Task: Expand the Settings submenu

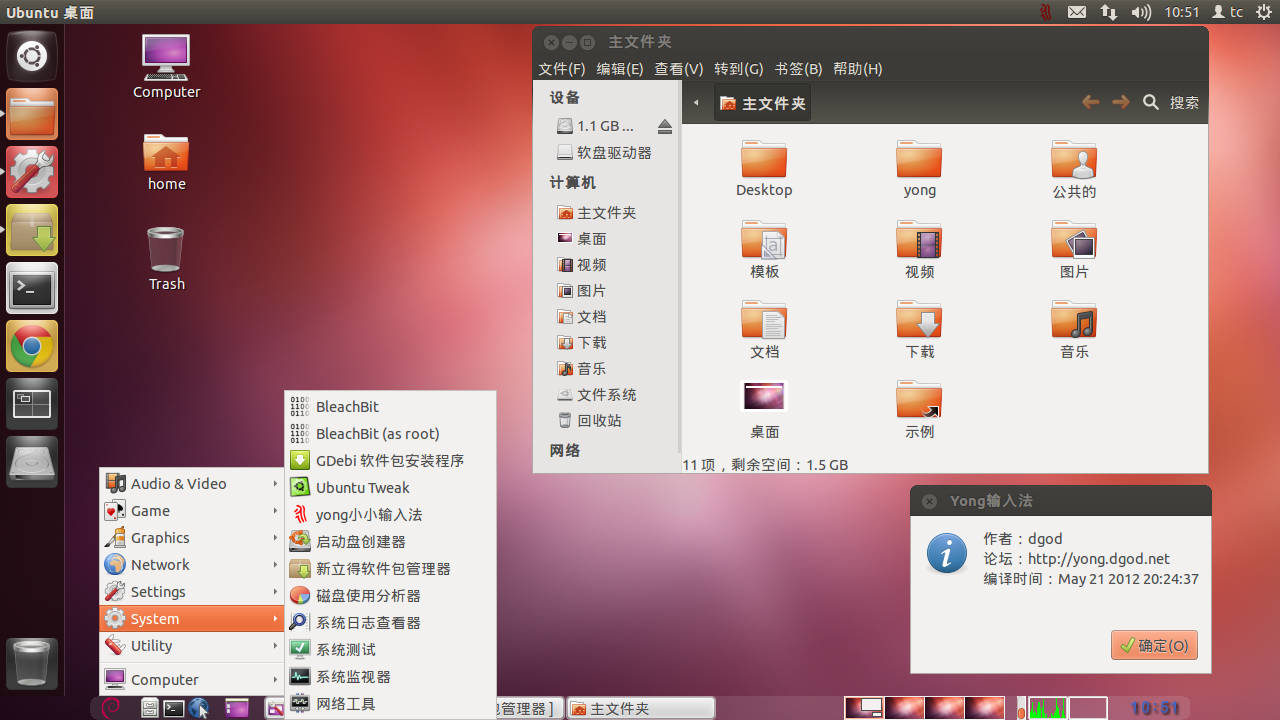Action: pyautogui.click(x=192, y=591)
